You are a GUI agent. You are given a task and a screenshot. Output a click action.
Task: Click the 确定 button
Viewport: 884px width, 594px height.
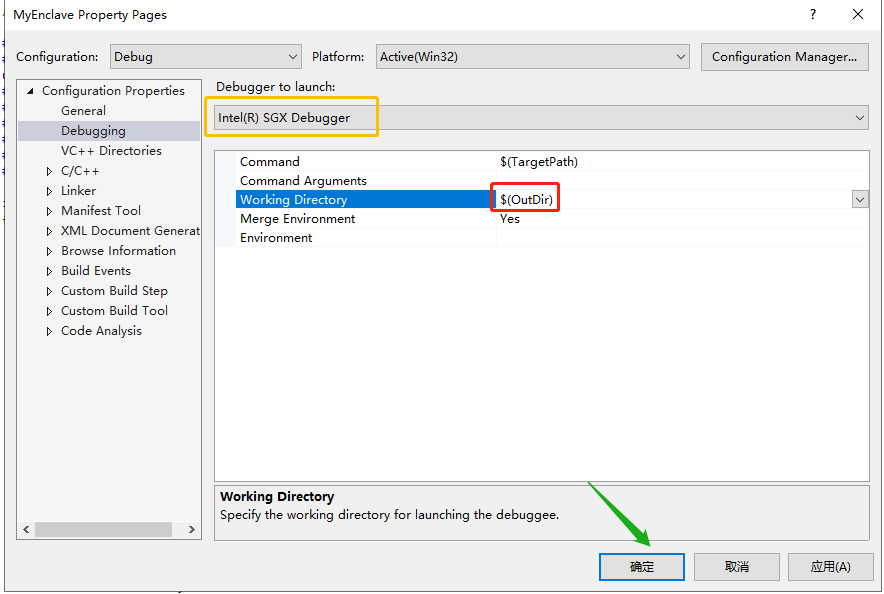coord(641,566)
